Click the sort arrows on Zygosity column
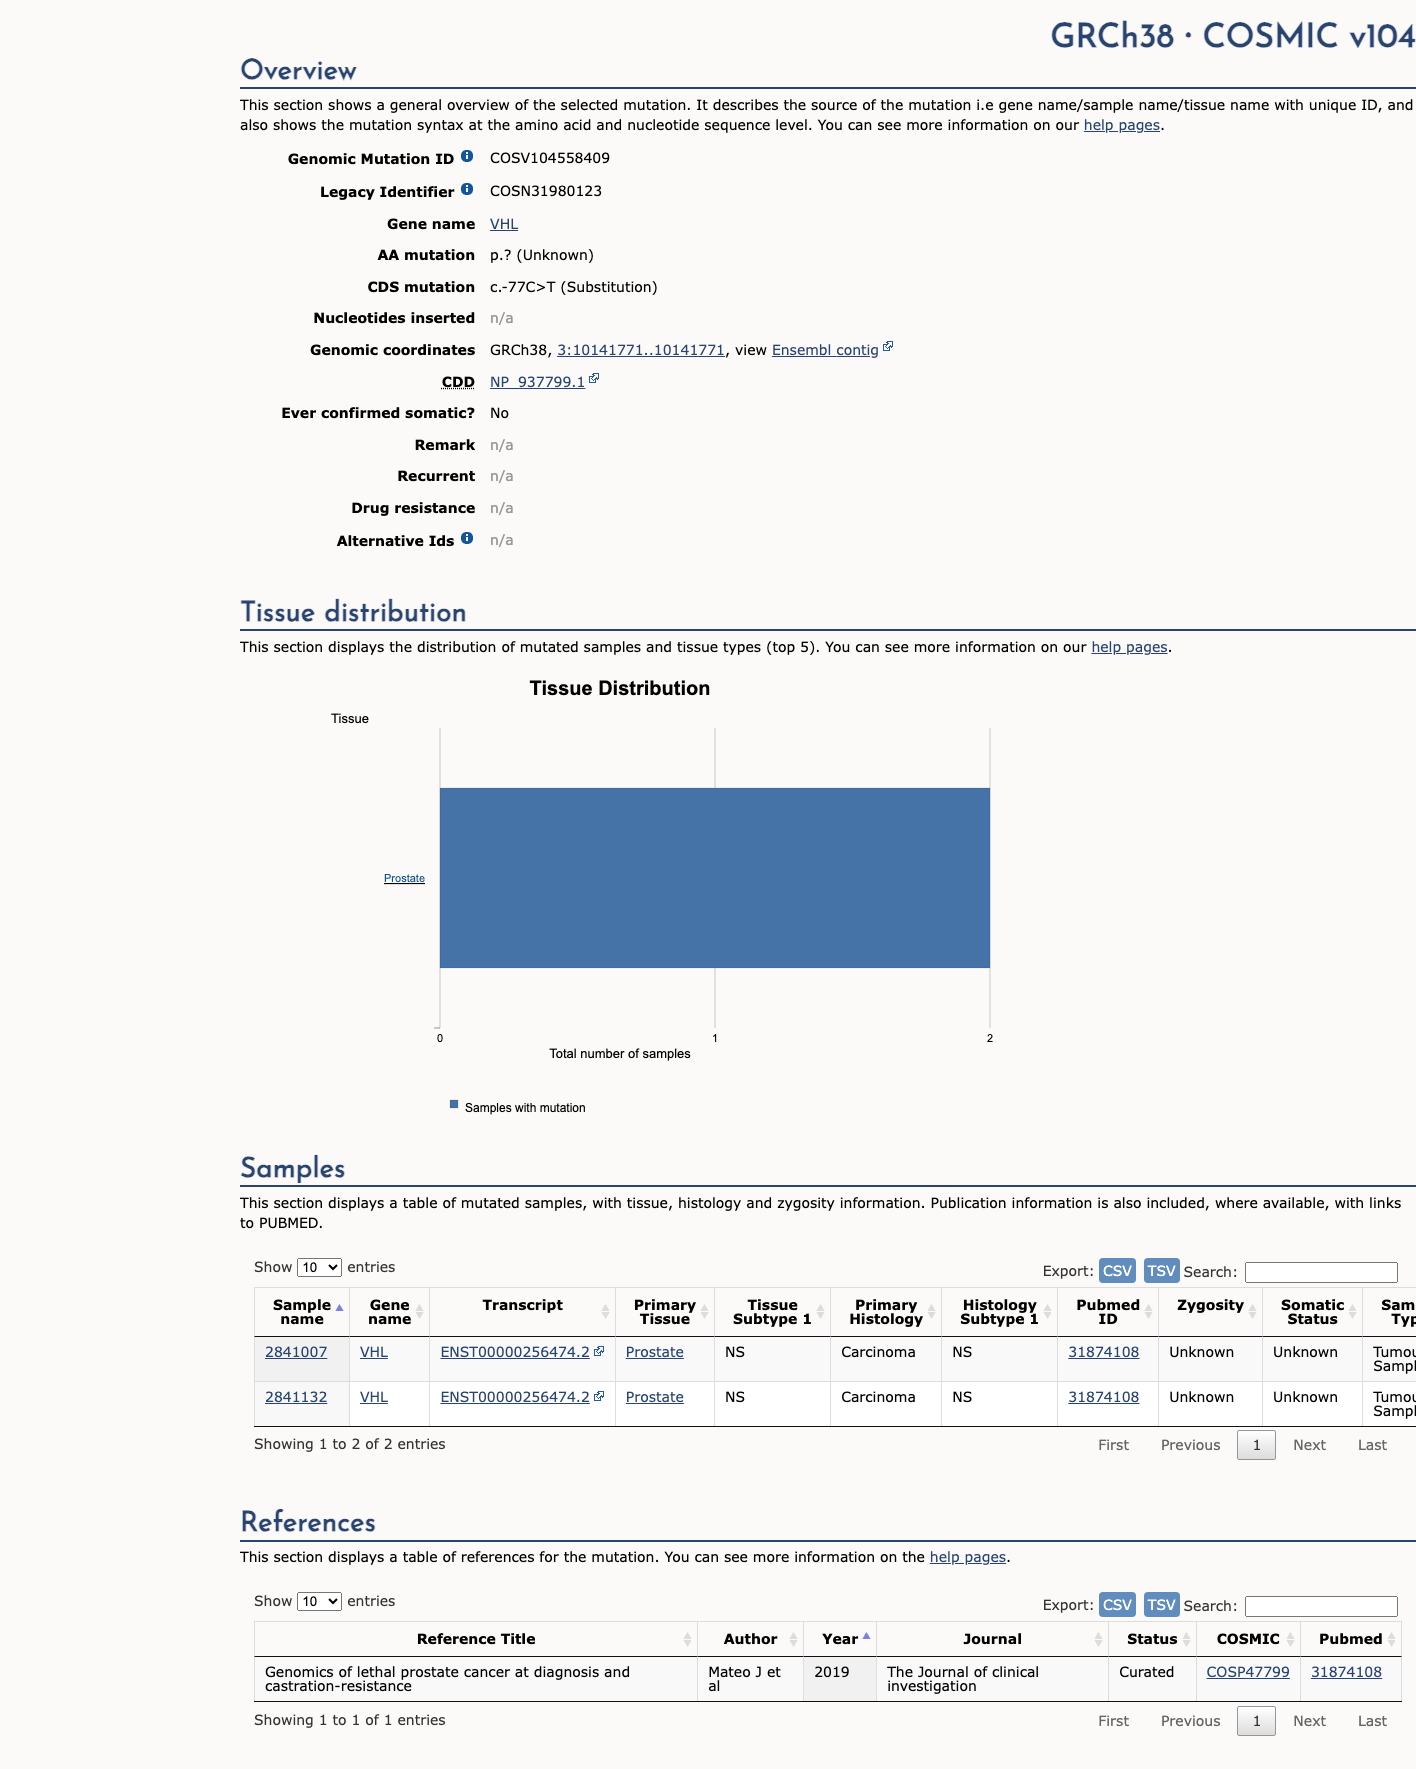This screenshot has height=1769, width=1416. [1252, 1312]
